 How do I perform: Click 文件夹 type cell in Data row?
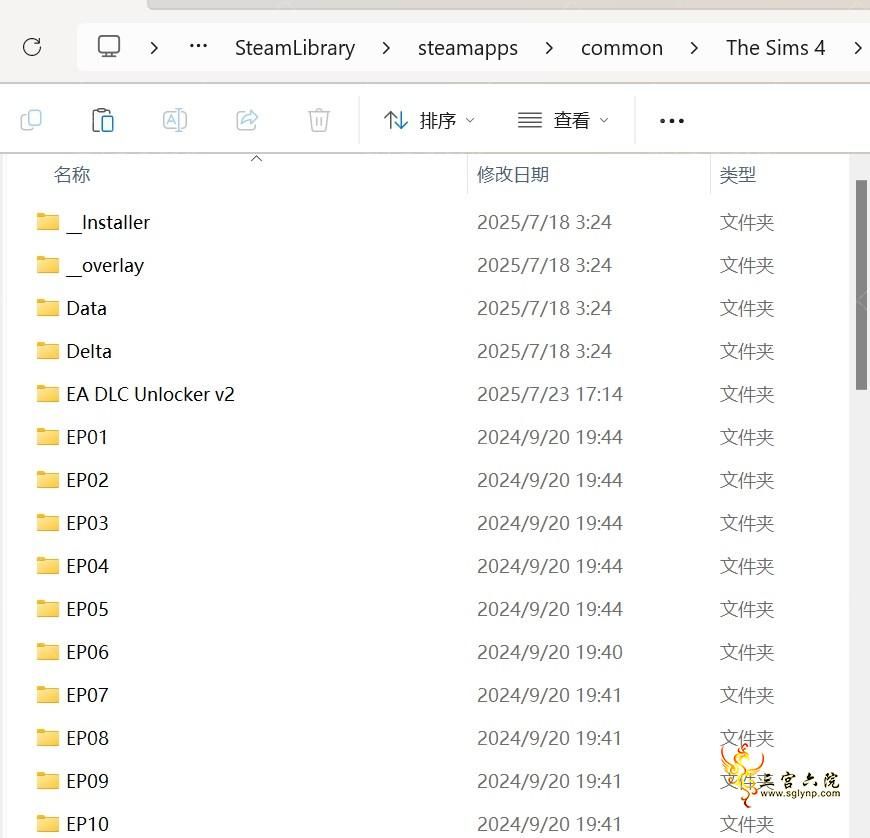click(747, 308)
